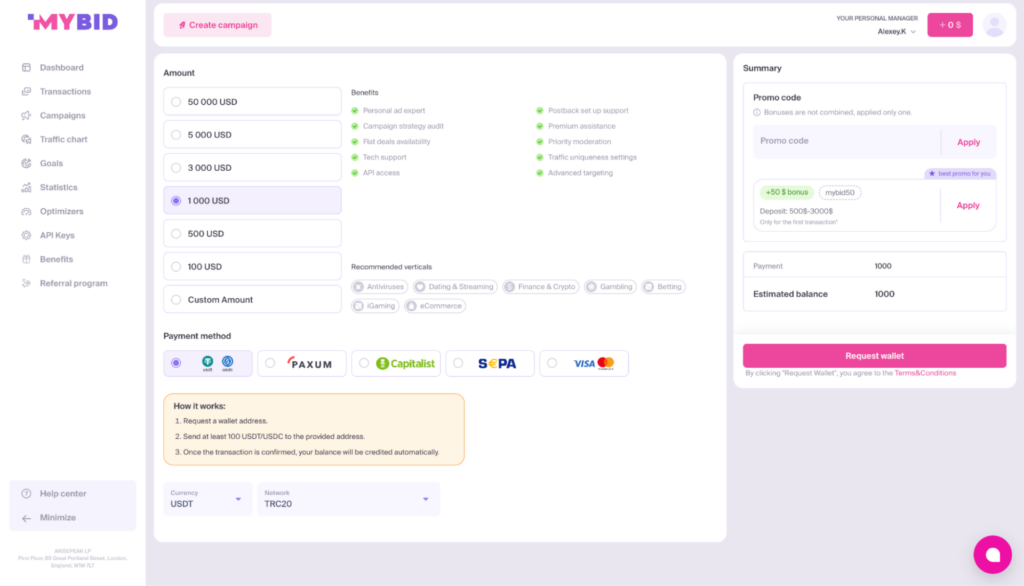
Task: Click the API Keys gear icon
Action: (26, 235)
